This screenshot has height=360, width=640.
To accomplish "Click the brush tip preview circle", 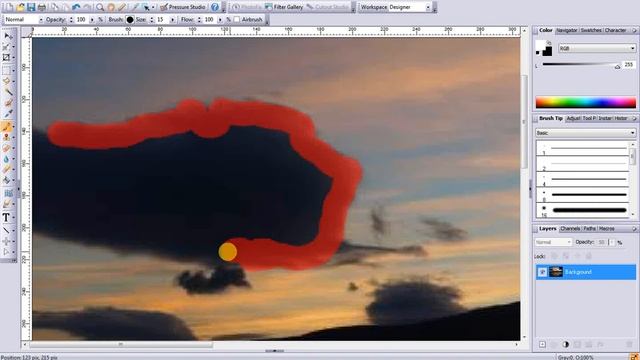I will 130,20.
